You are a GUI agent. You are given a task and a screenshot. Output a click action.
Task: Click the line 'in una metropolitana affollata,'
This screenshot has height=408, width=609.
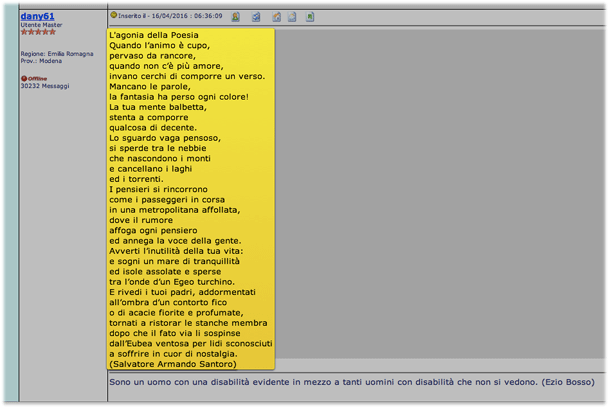click(175, 210)
